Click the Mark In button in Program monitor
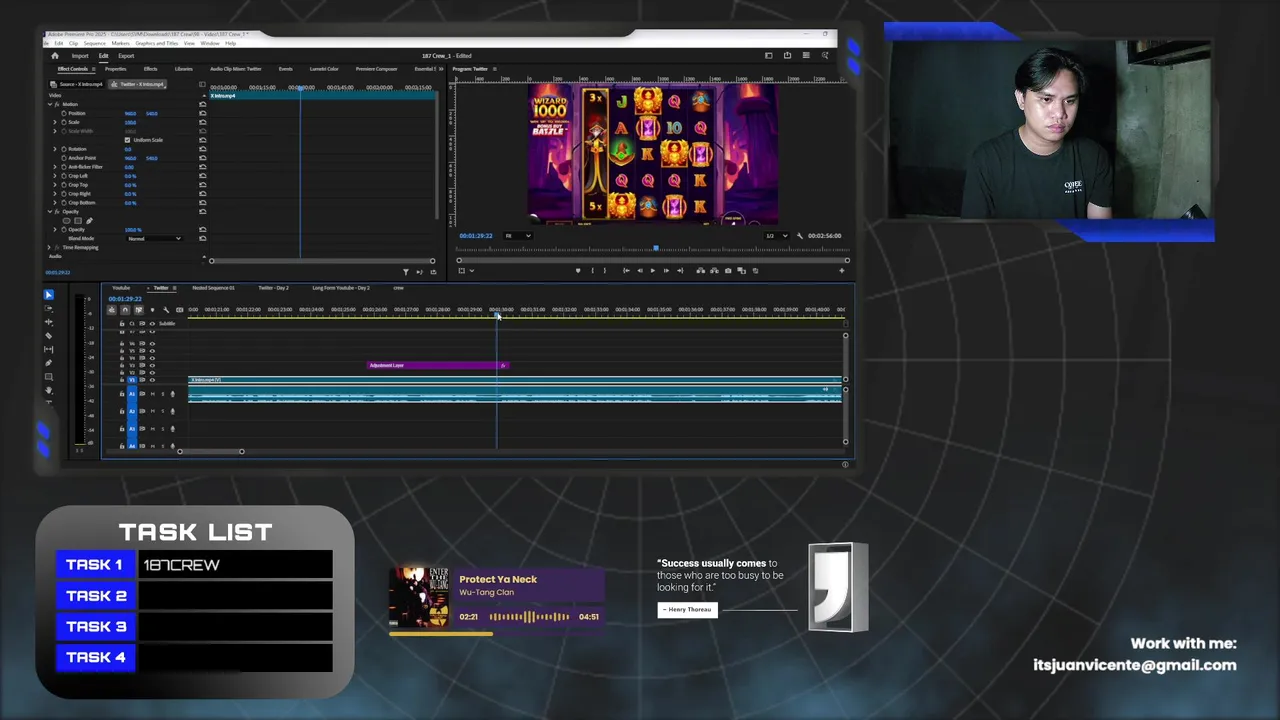This screenshot has width=1280, height=720. point(592,270)
